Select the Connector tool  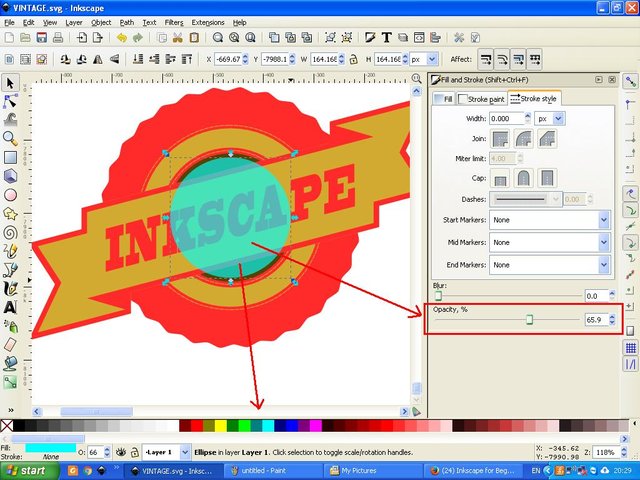click(x=10, y=382)
